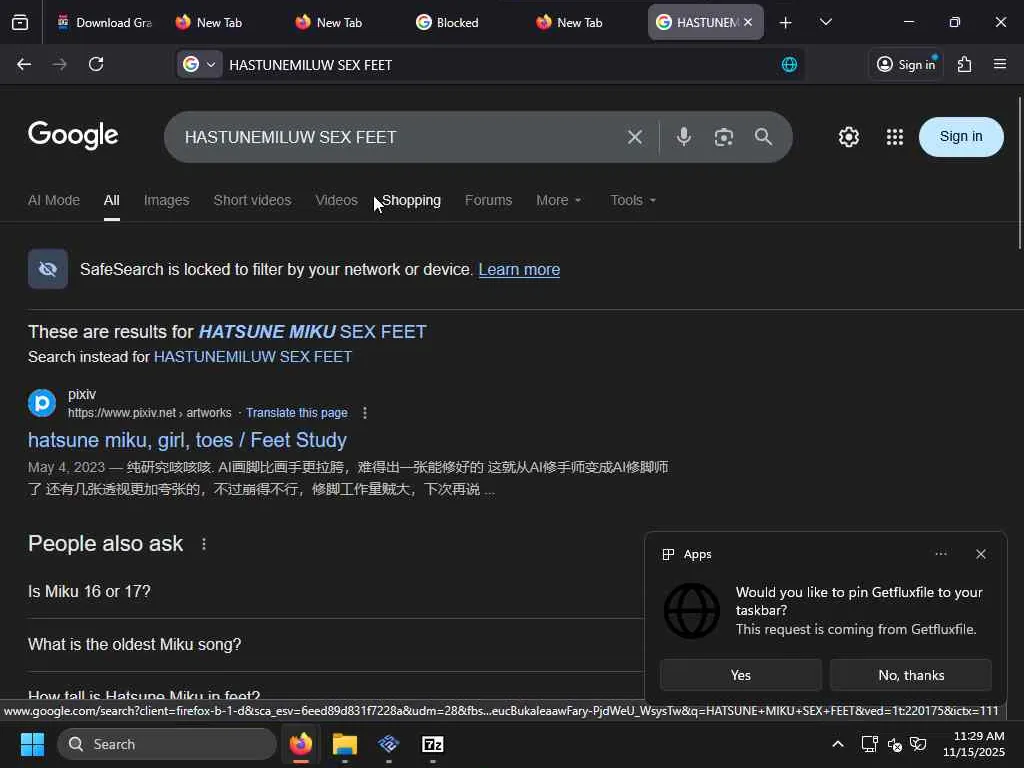Viewport: 1024px width, 768px height.
Task: Switch to the Download Gra browser tab
Action: point(104,23)
